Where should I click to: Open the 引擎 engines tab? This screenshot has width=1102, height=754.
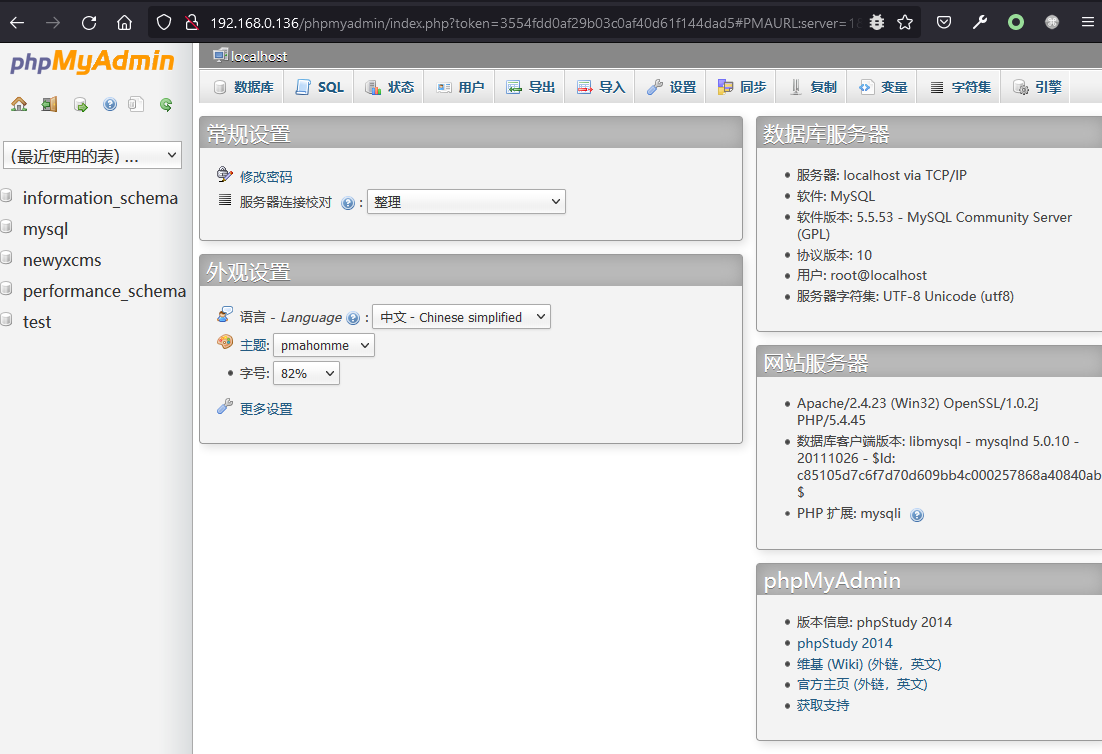[x=1037, y=87]
